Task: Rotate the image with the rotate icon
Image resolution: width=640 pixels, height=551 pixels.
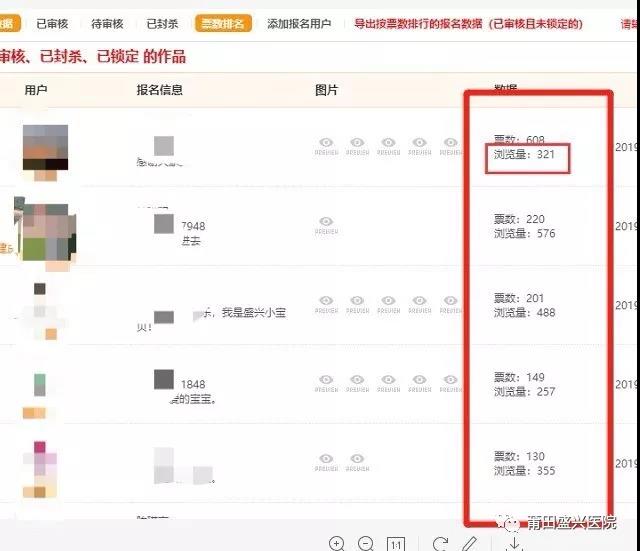Action: click(440, 543)
